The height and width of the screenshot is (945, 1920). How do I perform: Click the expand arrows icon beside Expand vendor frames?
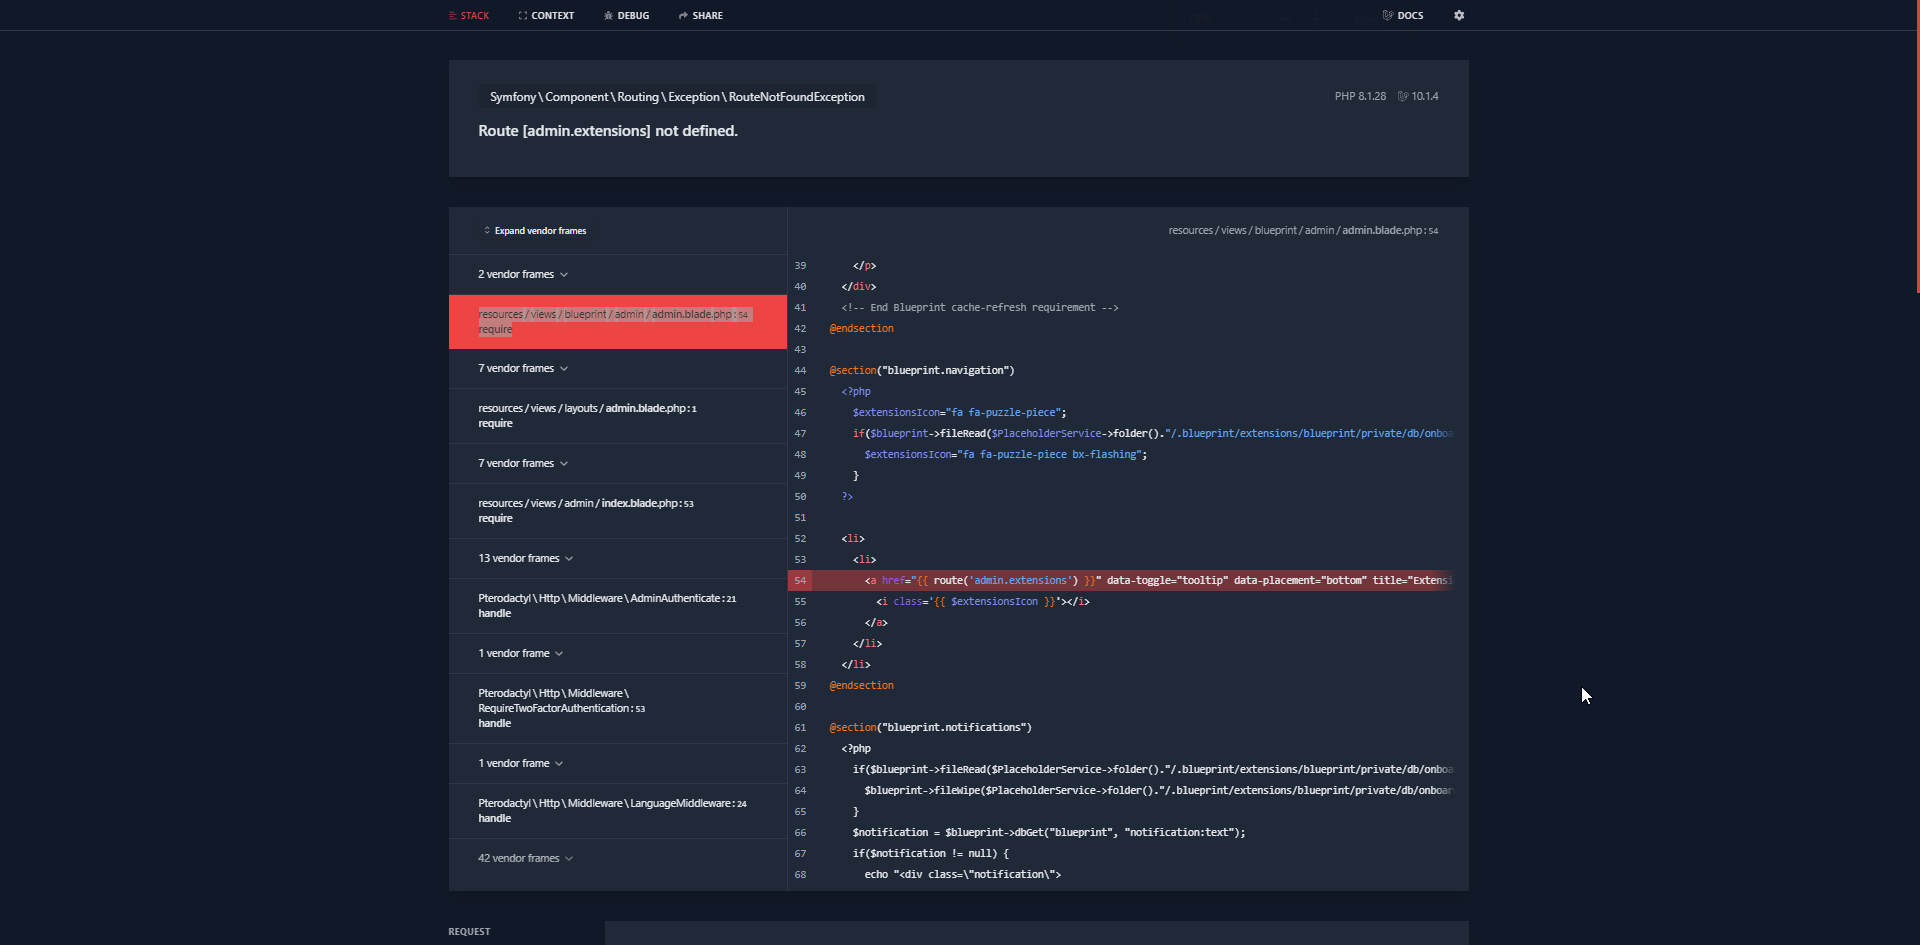[487, 230]
